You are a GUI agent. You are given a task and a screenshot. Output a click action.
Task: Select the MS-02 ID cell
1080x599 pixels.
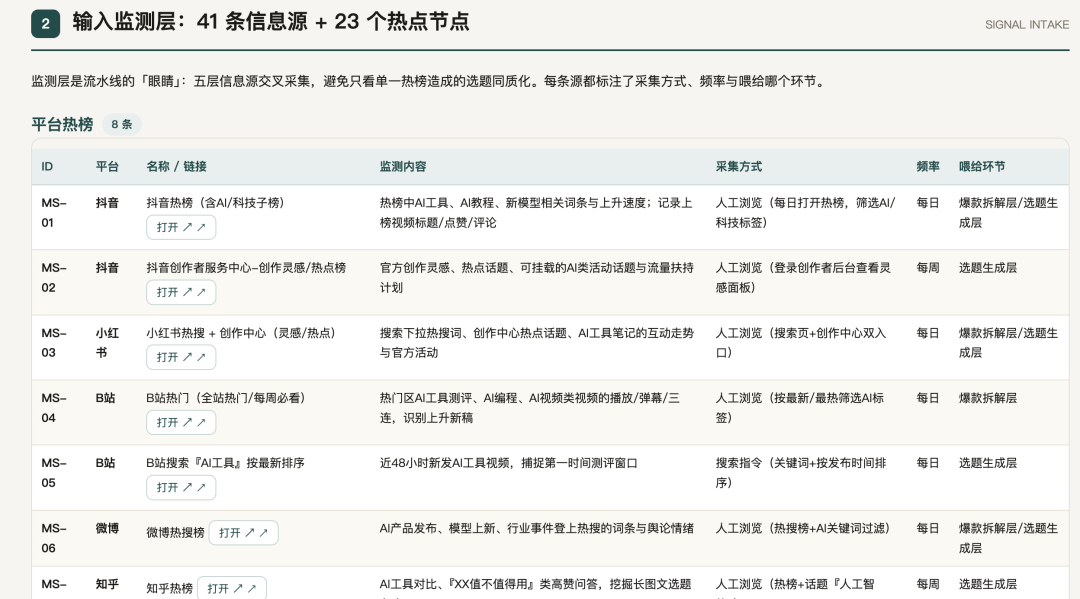pos(54,277)
